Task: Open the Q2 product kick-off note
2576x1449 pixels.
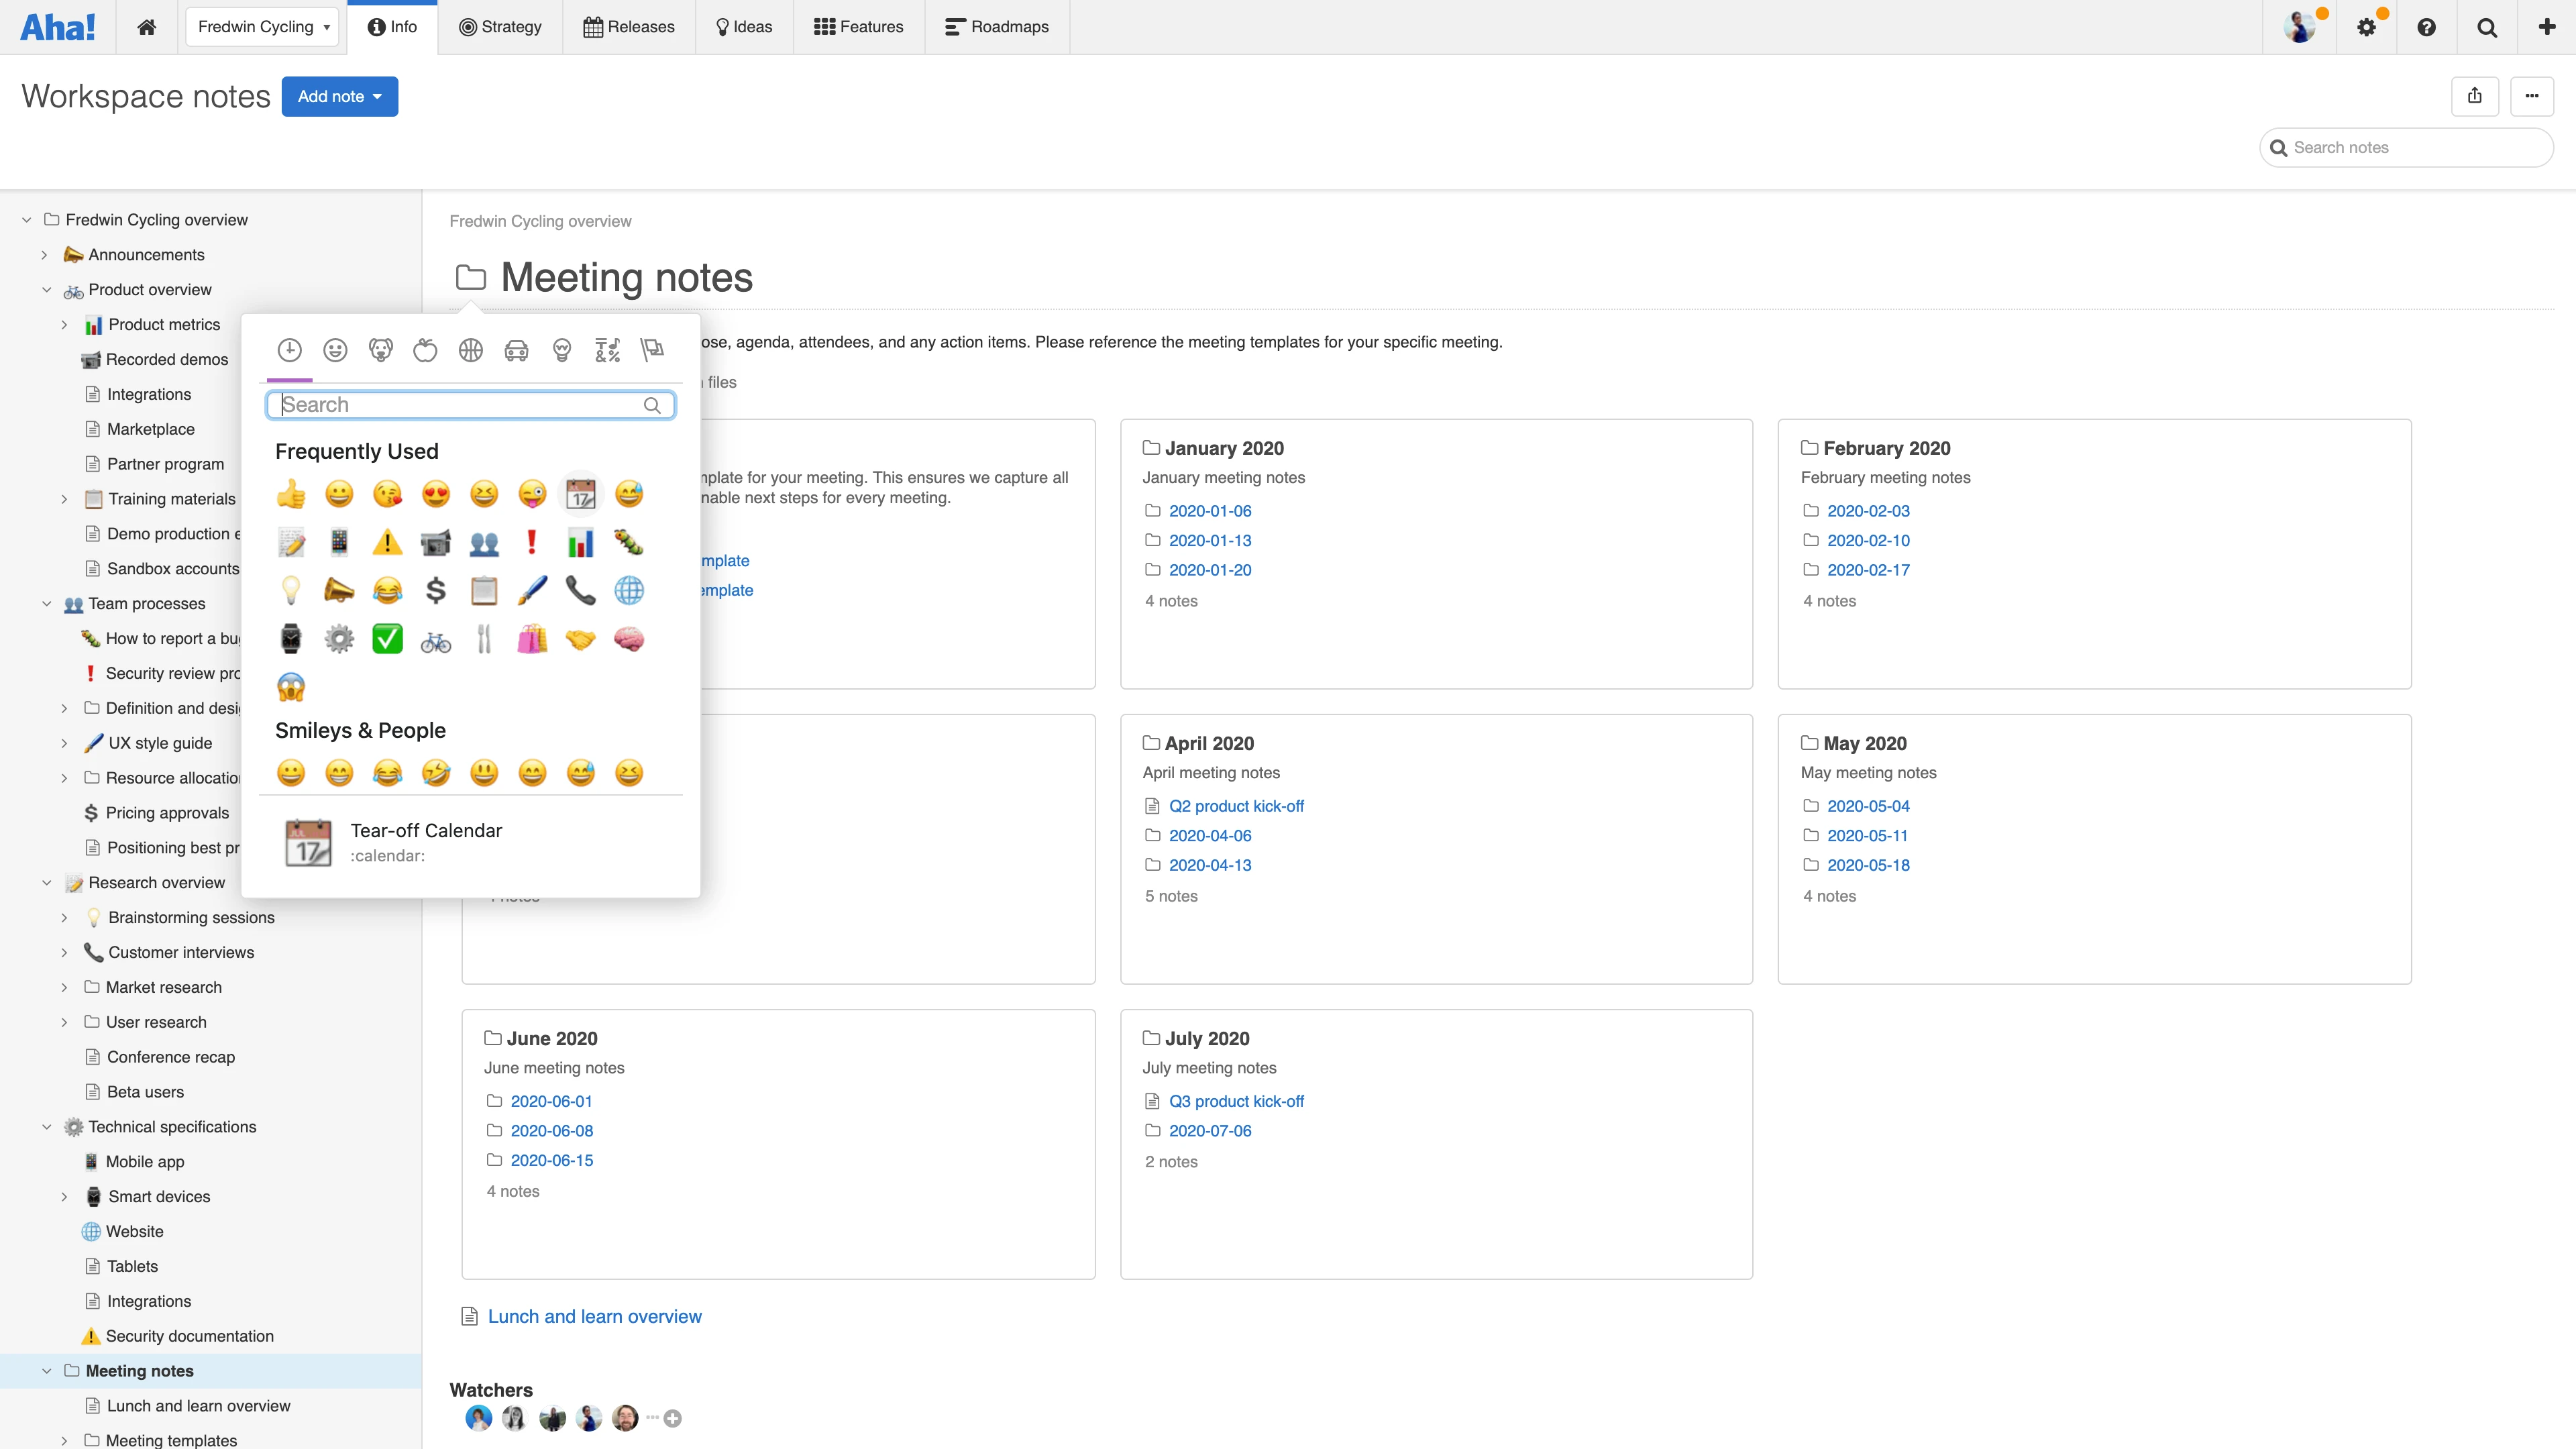Action: (1236, 806)
